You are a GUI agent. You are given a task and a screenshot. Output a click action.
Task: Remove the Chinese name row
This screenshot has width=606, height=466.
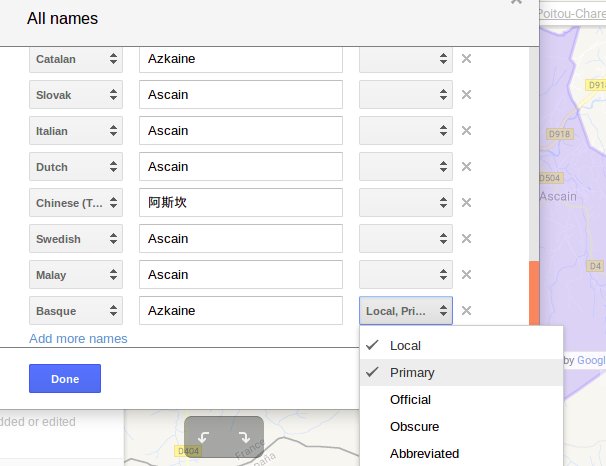(466, 203)
